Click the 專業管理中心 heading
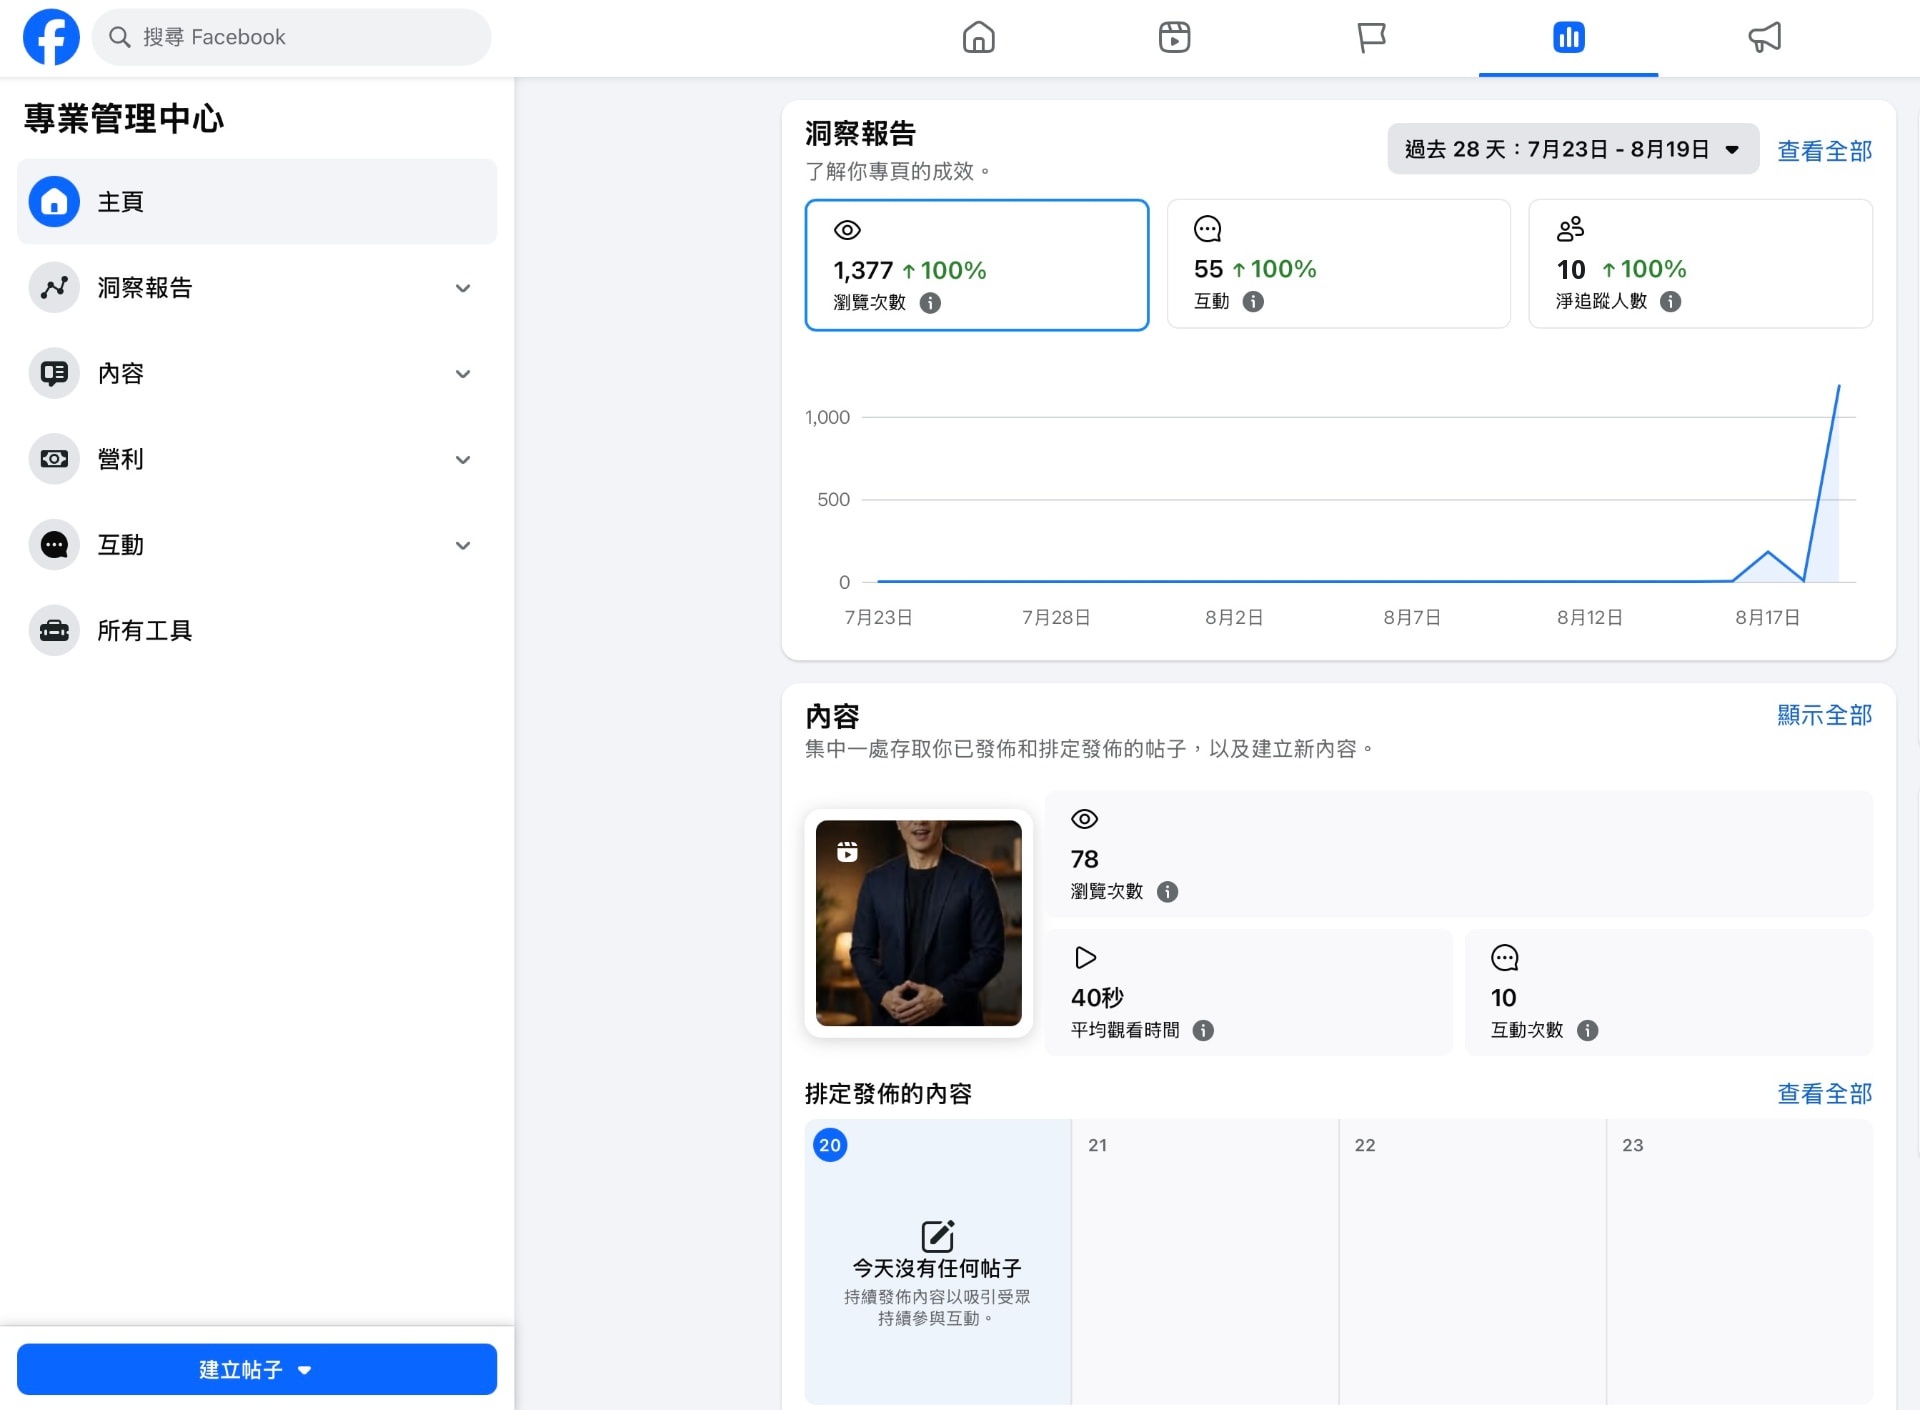The width and height of the screenshot is (1920, 1410). tap(124, 119)
